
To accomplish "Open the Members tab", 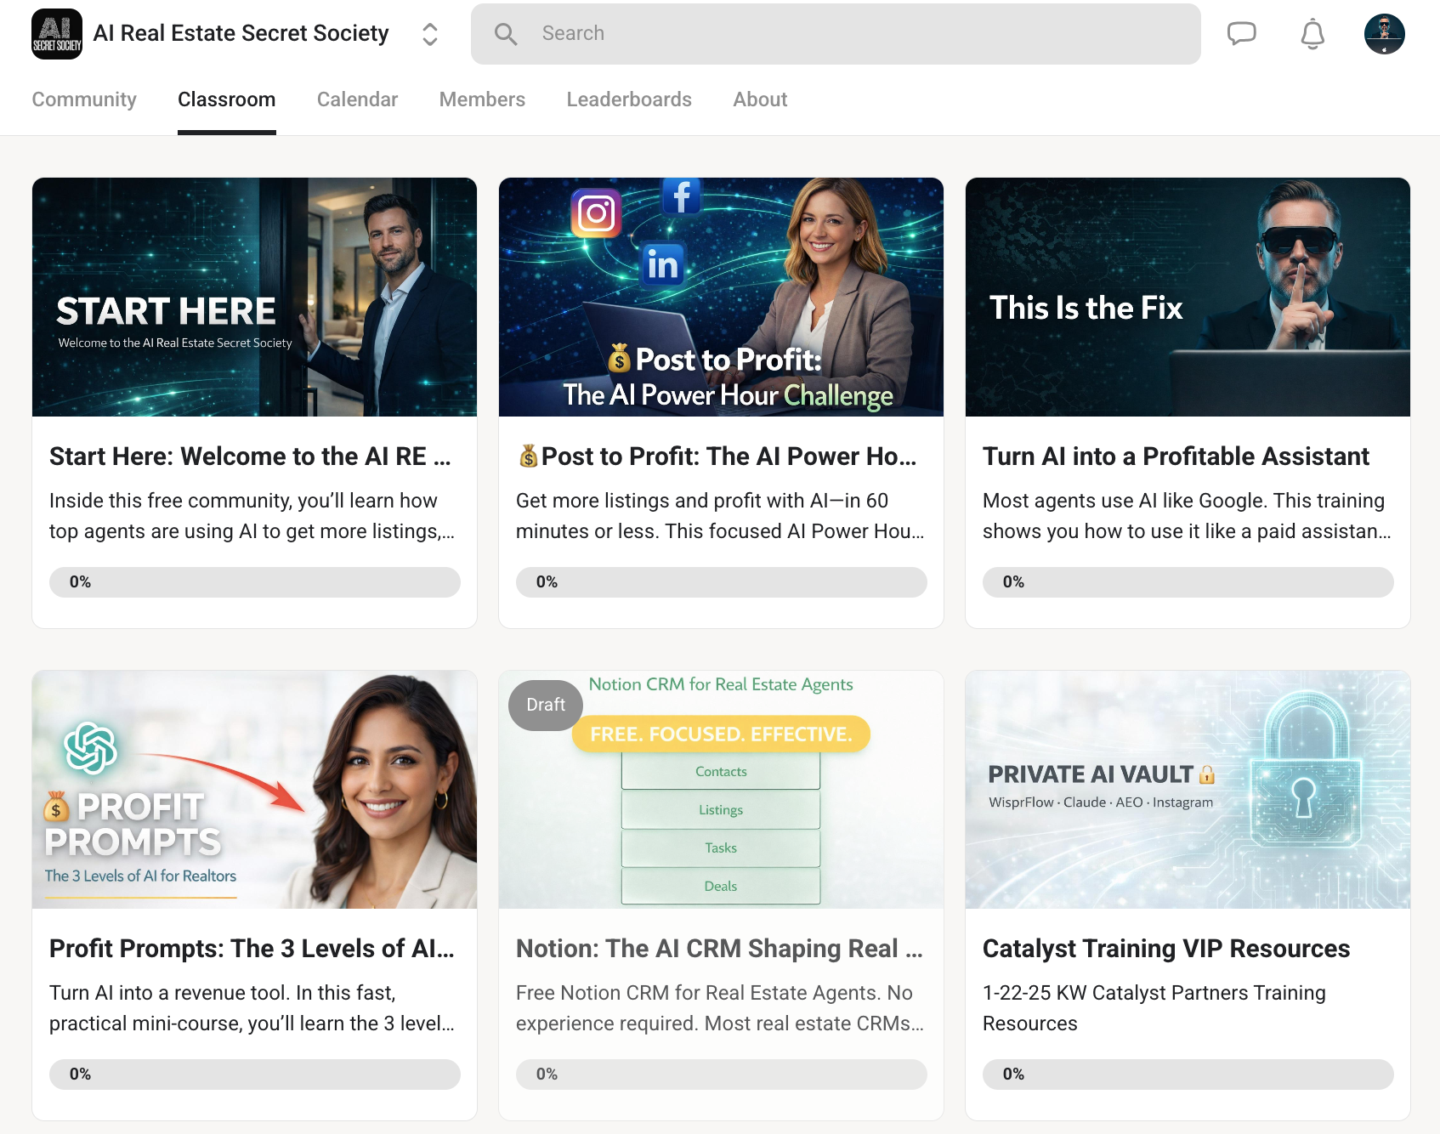I will pos(482,100).
